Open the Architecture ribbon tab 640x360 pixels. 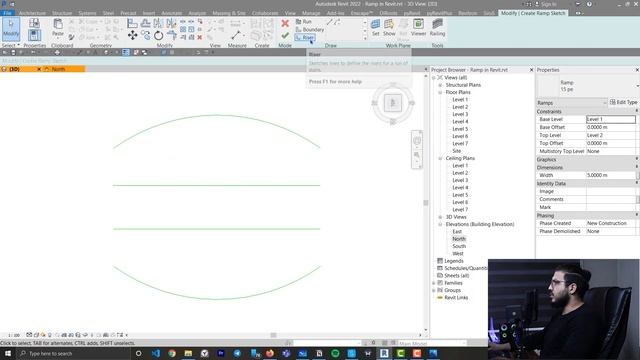click(32, 13)
